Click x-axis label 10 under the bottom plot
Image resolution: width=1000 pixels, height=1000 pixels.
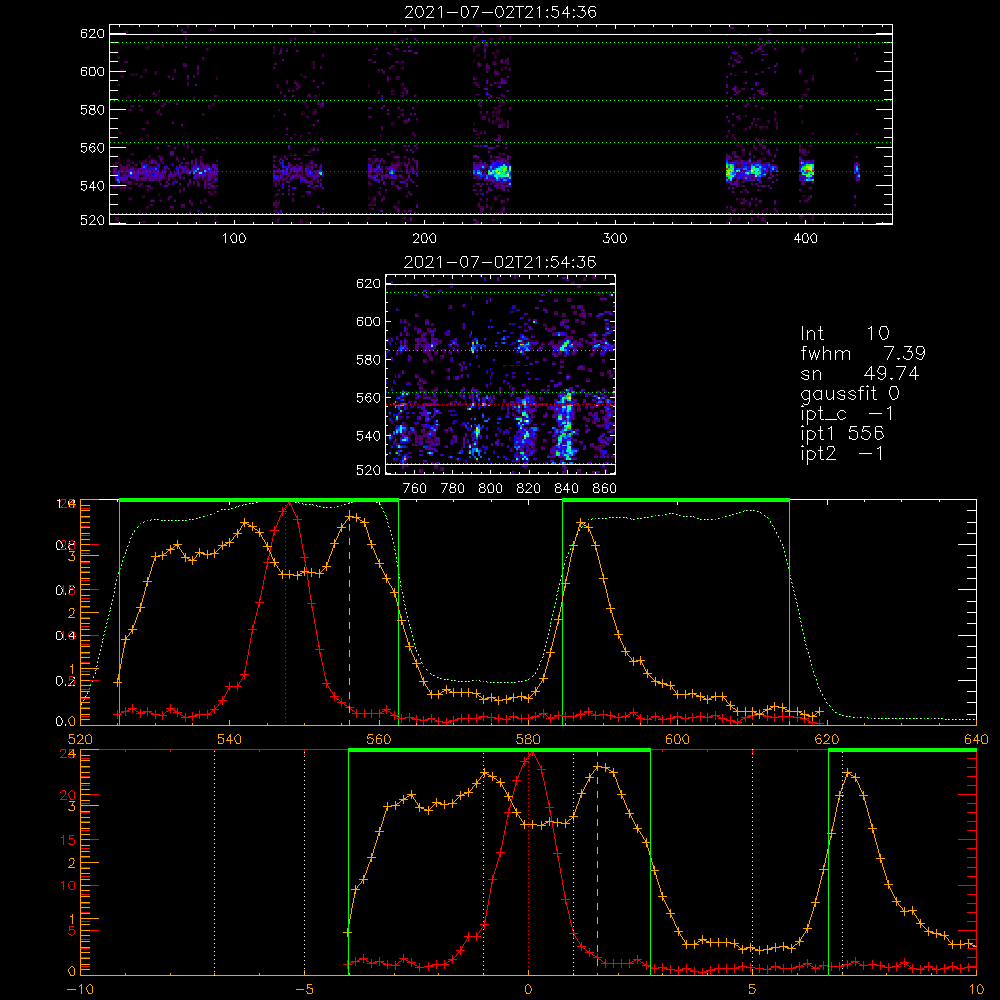[x=976, y=989]
